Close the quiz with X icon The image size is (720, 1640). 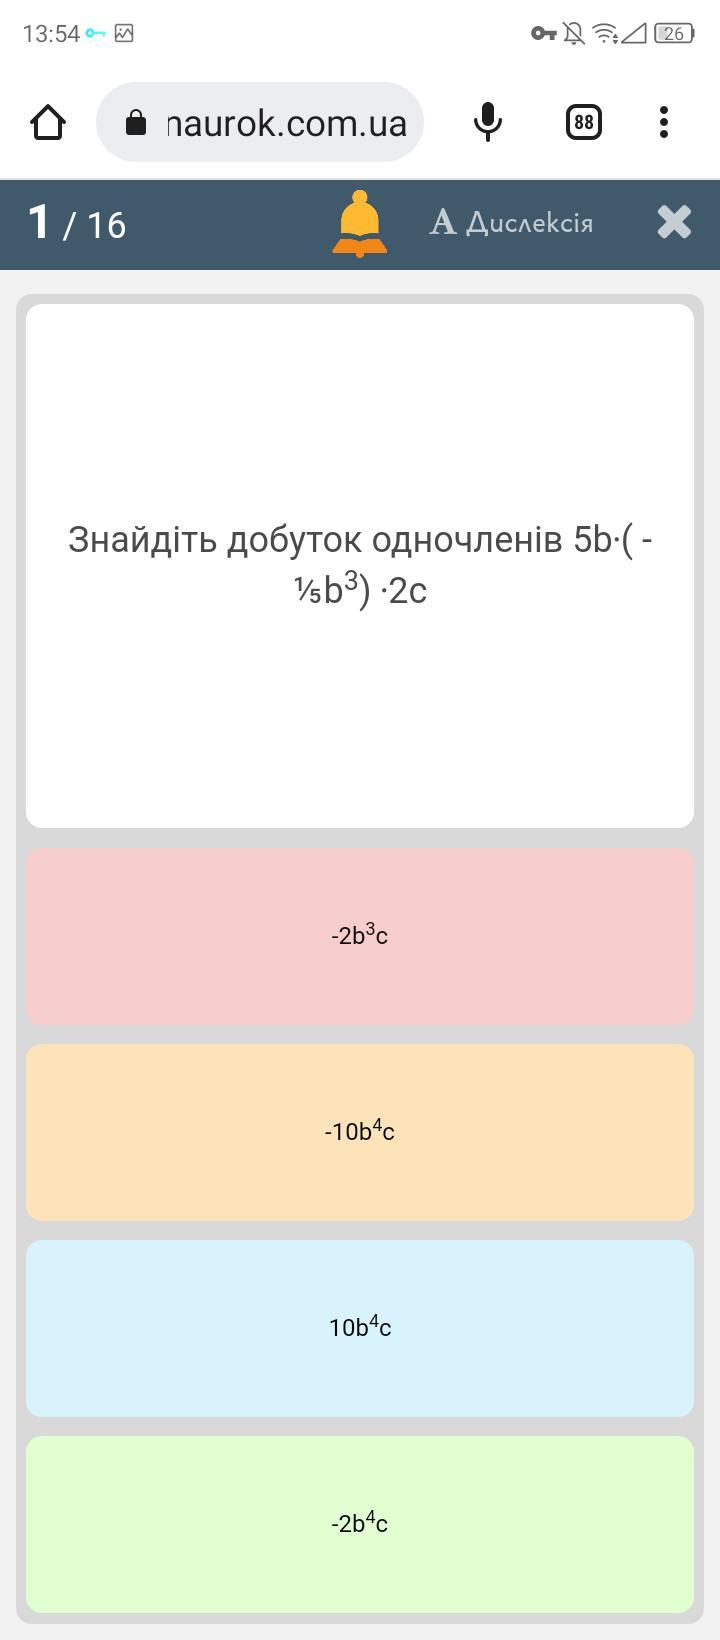[675, 222]
